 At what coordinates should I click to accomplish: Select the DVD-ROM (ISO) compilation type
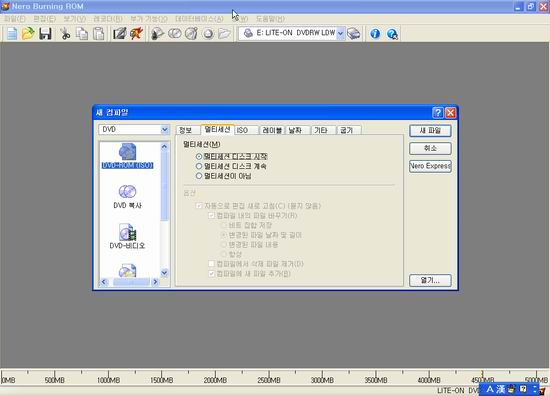127,156
